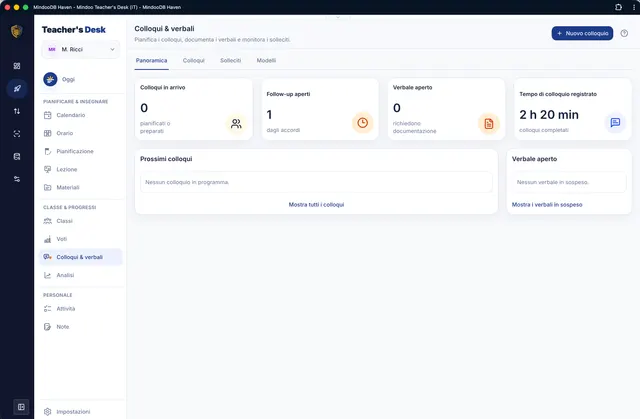Image resolution: width=640 pixels, height=419 pixels.
Task: Click the Lezione presentation icon
Action: pyautogui.click(x=48, y=169)
